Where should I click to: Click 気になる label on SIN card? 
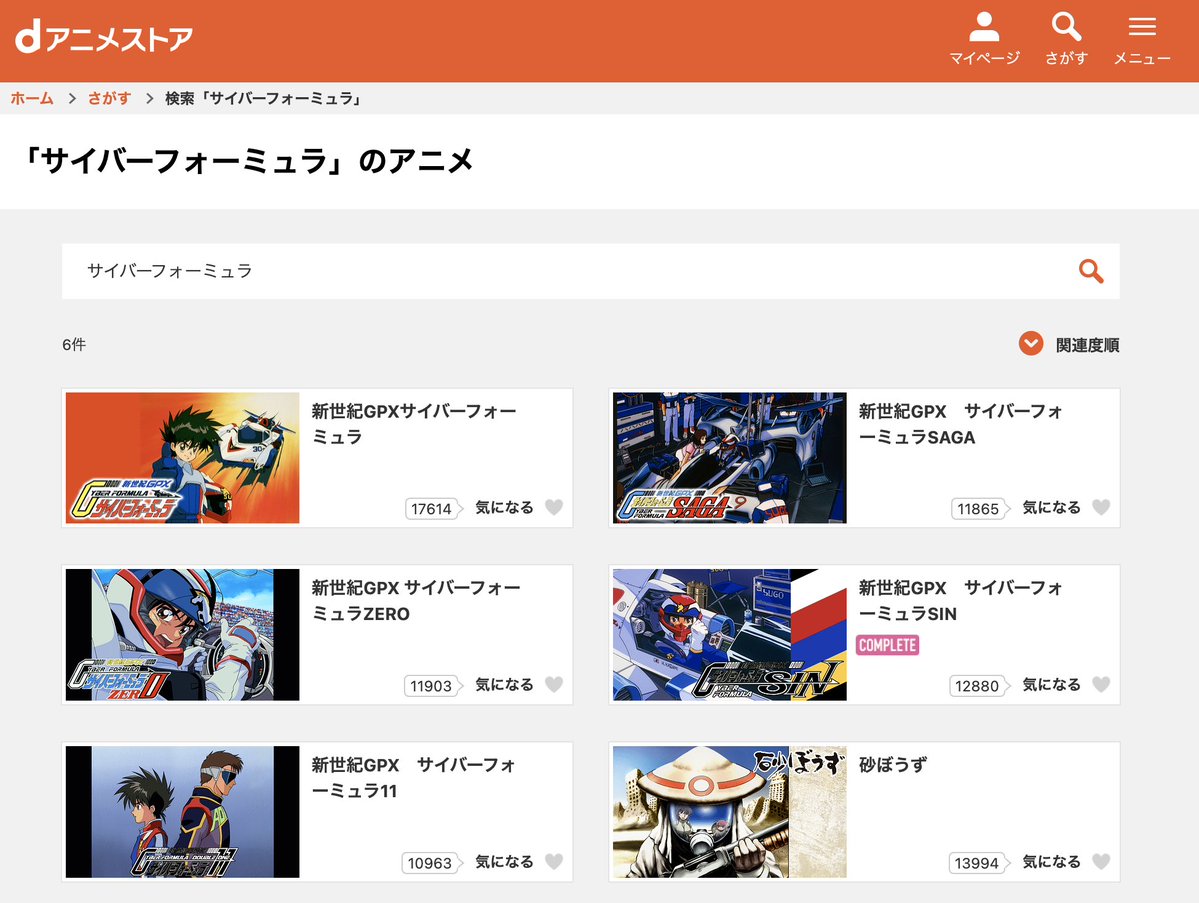coord(1051,684)
